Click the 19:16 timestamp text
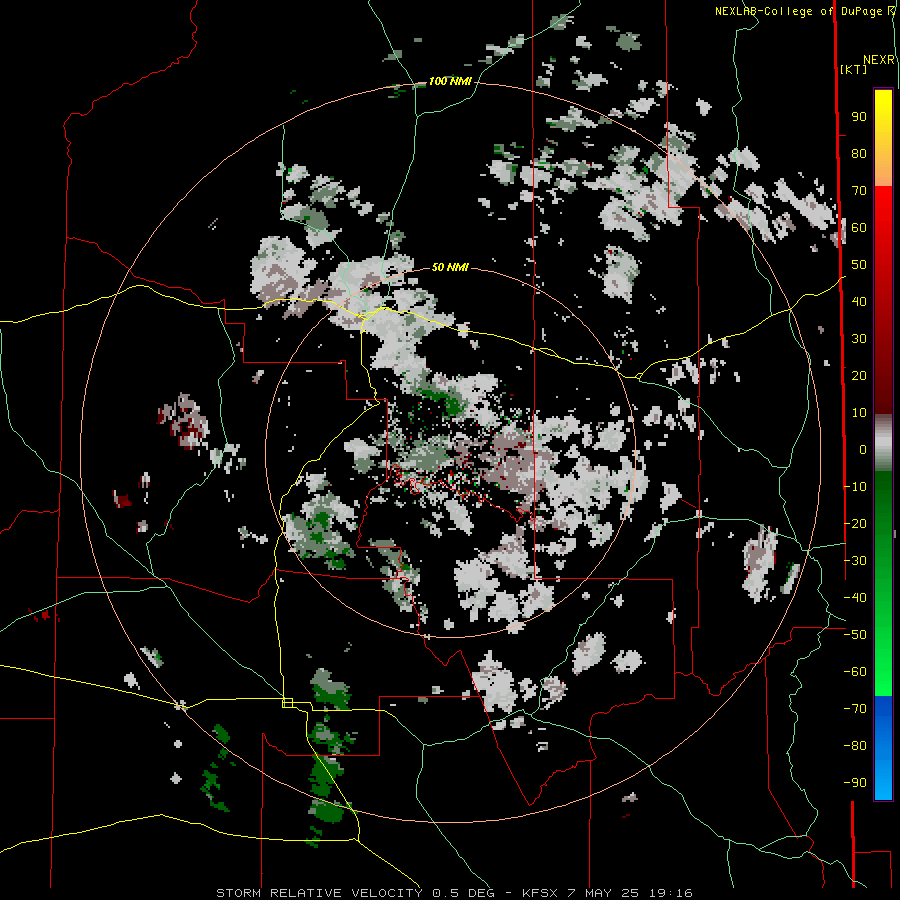 (671, 893)
